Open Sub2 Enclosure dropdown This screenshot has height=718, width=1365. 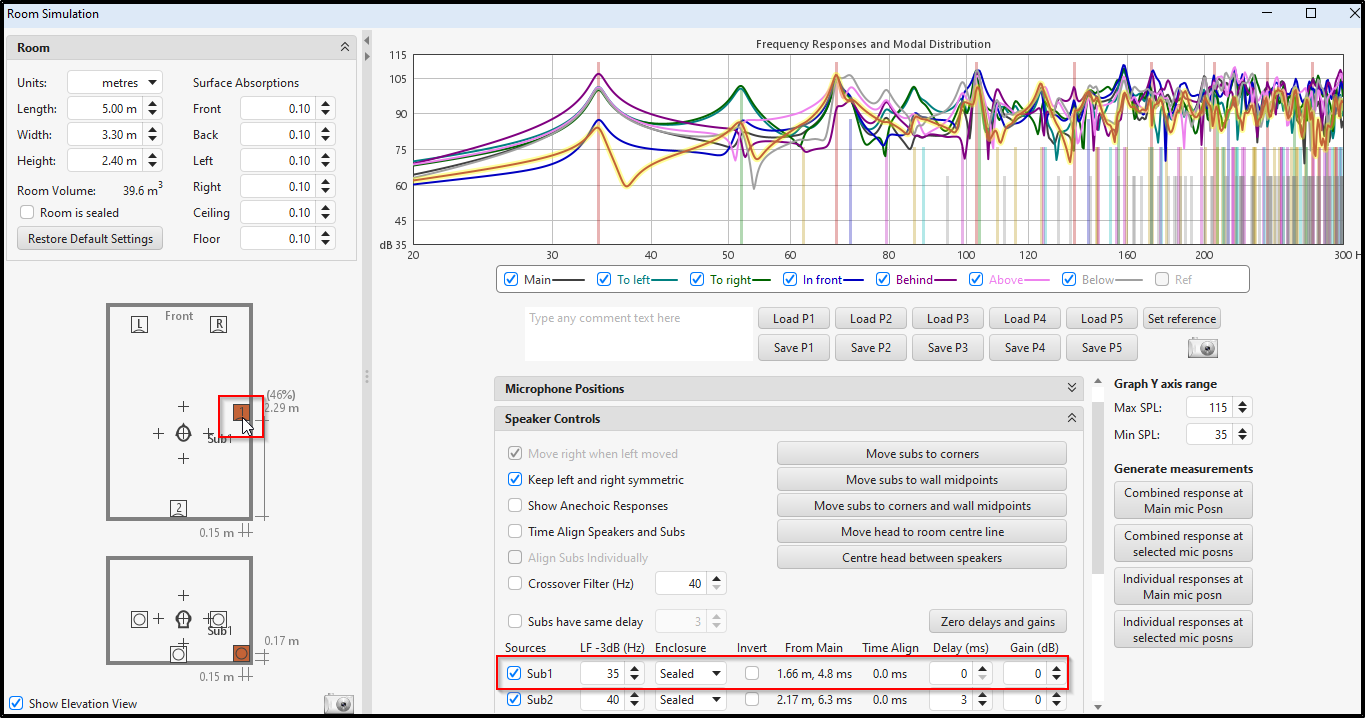point(690,700)
